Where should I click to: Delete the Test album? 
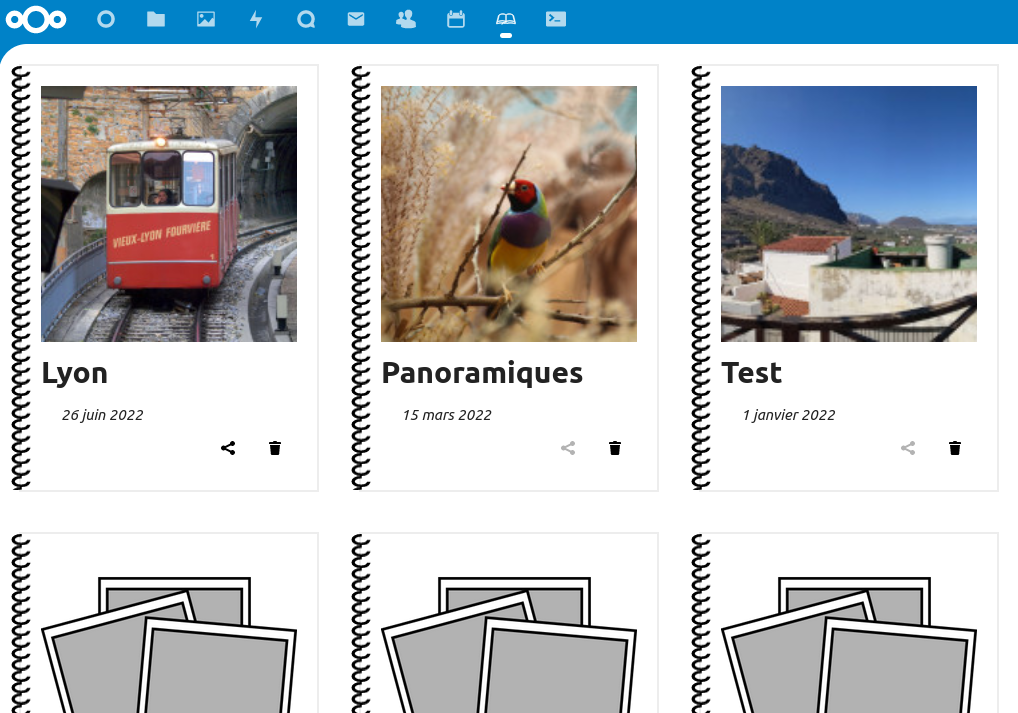(x=955, y=448)
